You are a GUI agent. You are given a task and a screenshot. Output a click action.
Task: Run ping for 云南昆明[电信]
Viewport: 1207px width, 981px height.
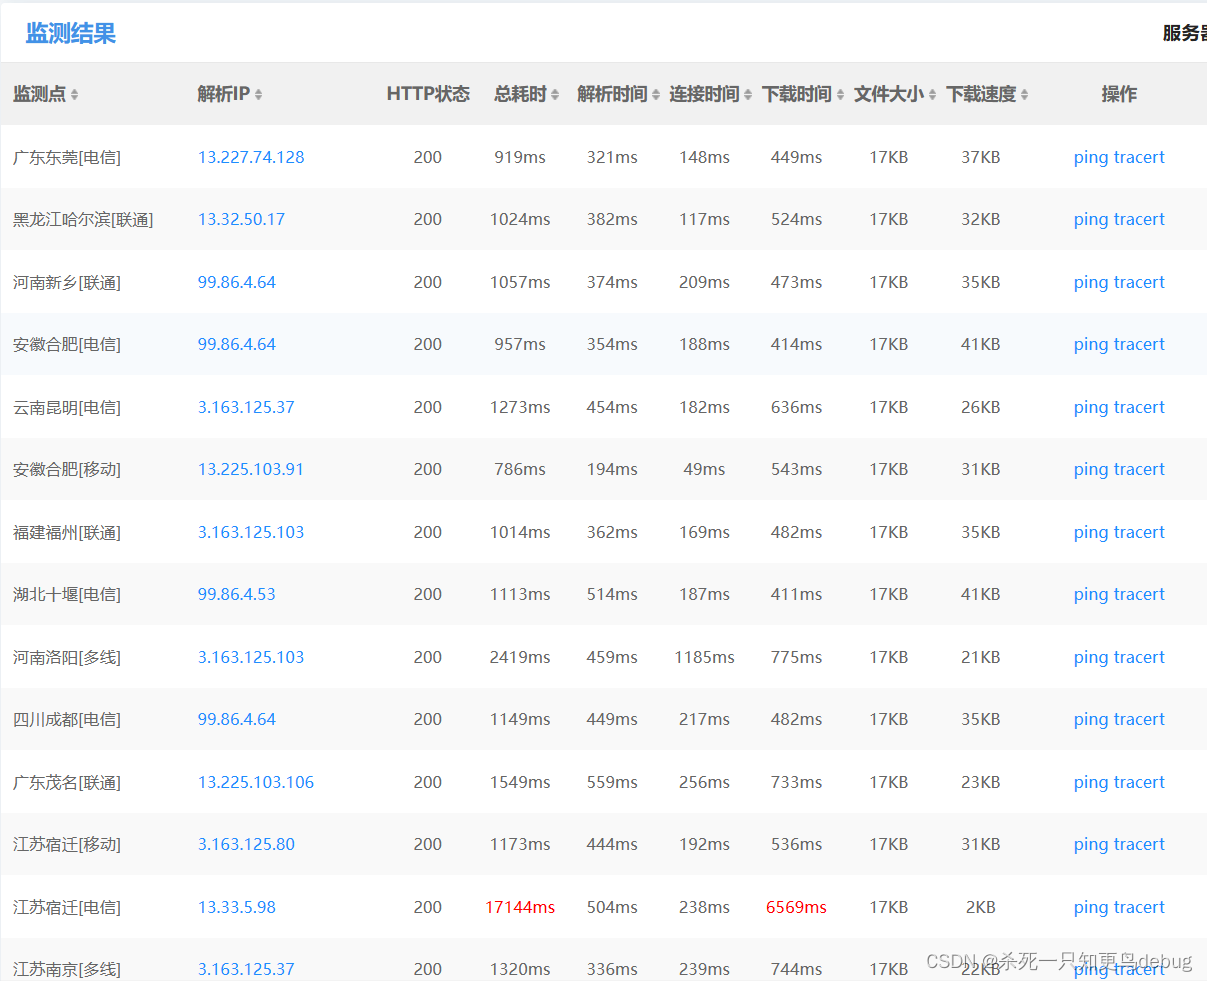(x=1091, y=408)
